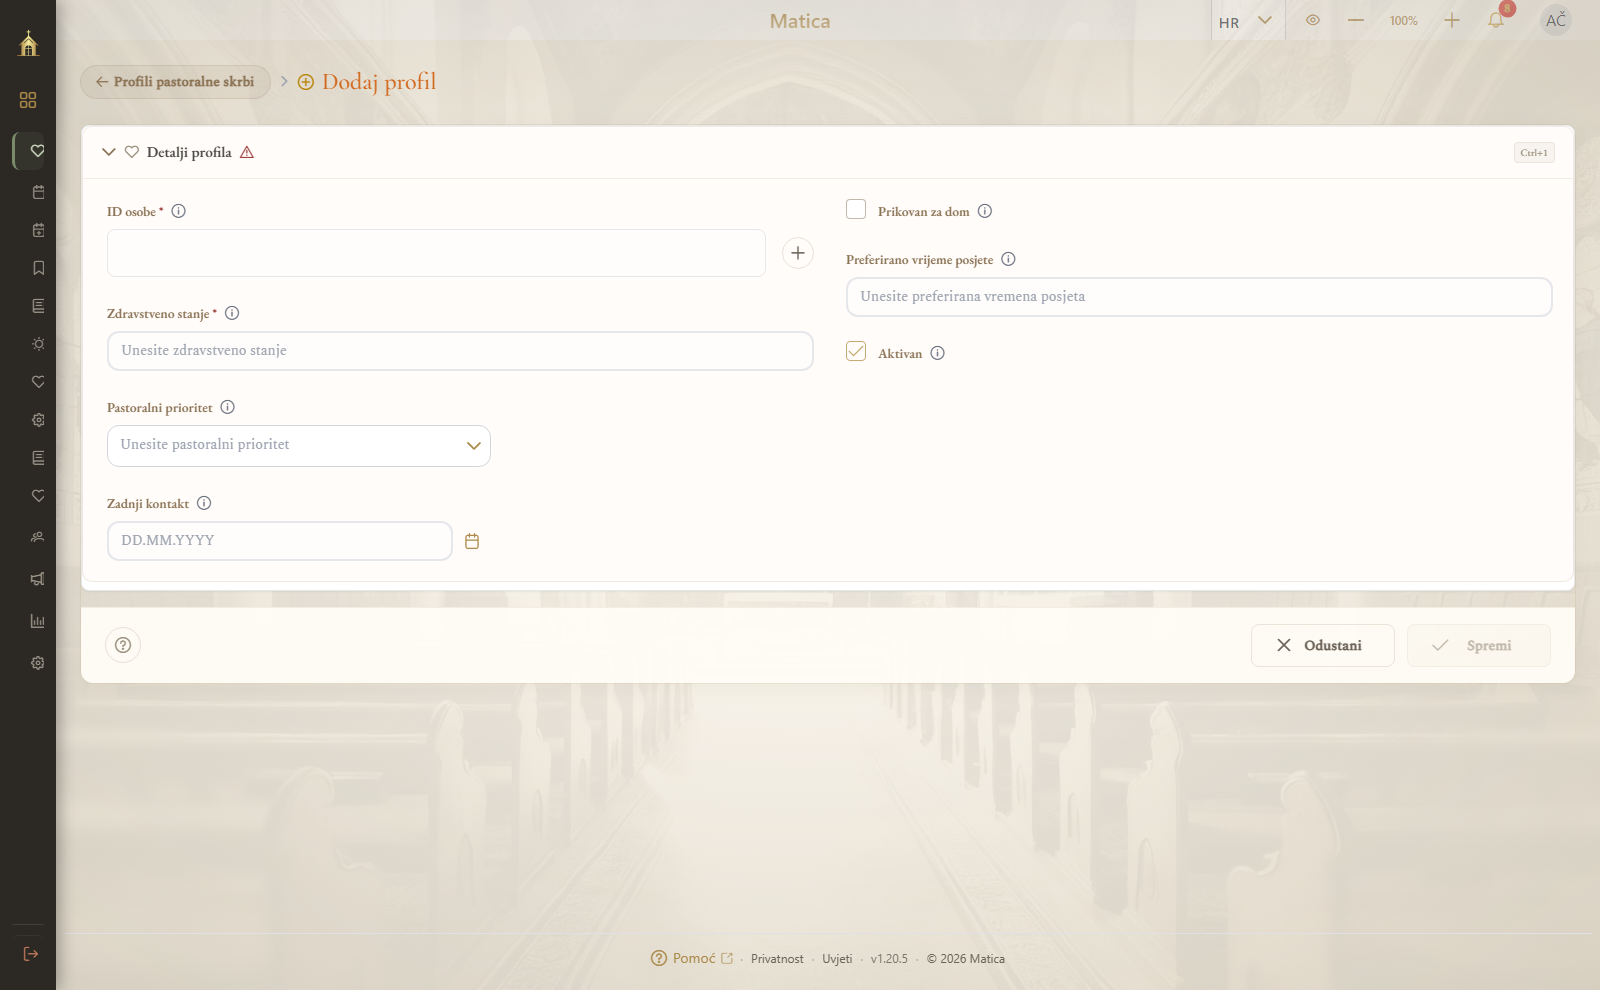Open the notifications bell
The image size is (1600, 990).
click(x=1496, y=21)
